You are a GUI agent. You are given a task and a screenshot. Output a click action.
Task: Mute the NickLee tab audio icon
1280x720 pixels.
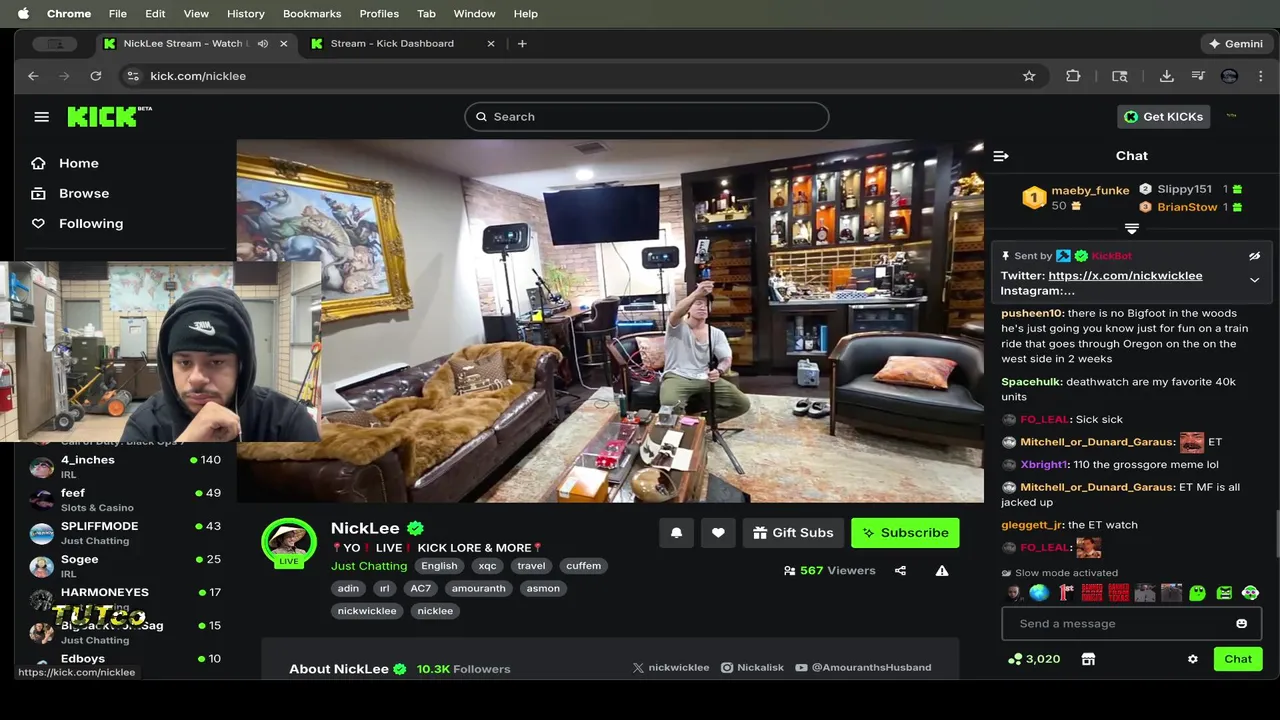click(x=263, y=44)
